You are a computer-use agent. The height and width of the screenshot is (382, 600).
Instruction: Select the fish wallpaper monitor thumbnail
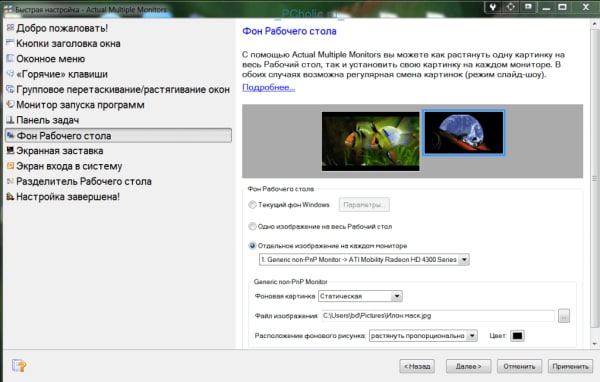click(x=370, y=141)
